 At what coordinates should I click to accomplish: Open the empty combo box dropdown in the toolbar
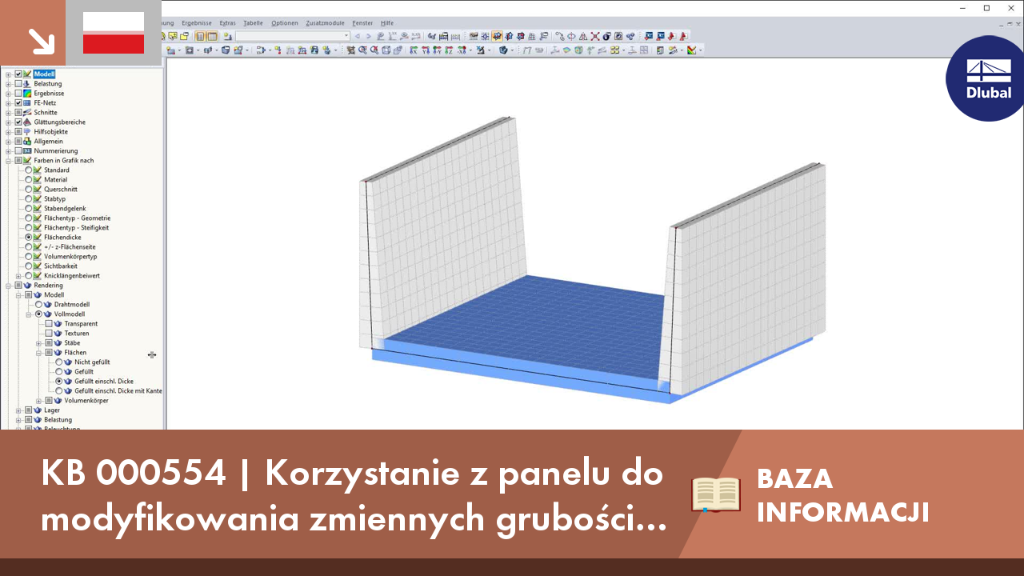tap(346, 37)
